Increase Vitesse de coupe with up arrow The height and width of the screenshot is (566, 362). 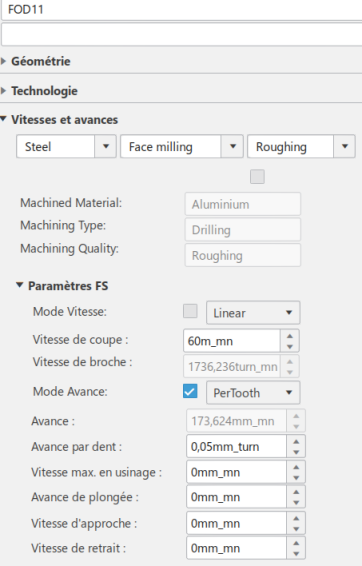[289, 336]
